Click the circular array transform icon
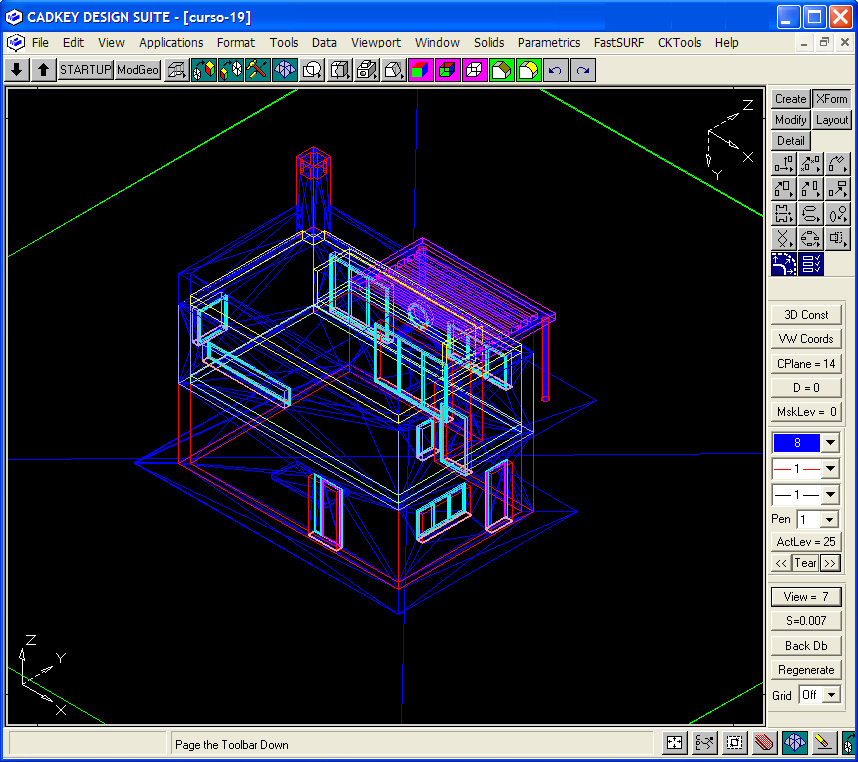858x762 pixels. 811,239
